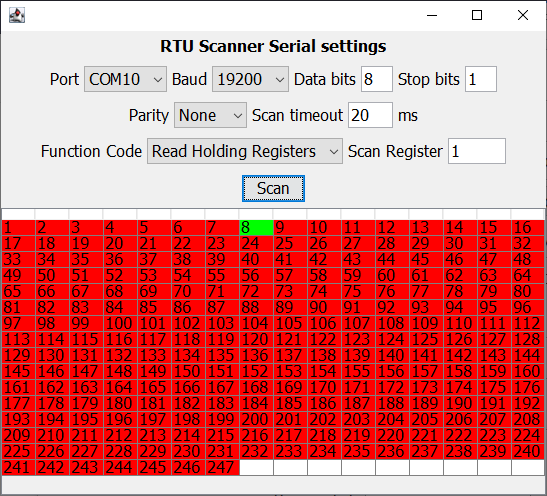Expand the Baud rate 19200 dropdown

coord(250,79)
